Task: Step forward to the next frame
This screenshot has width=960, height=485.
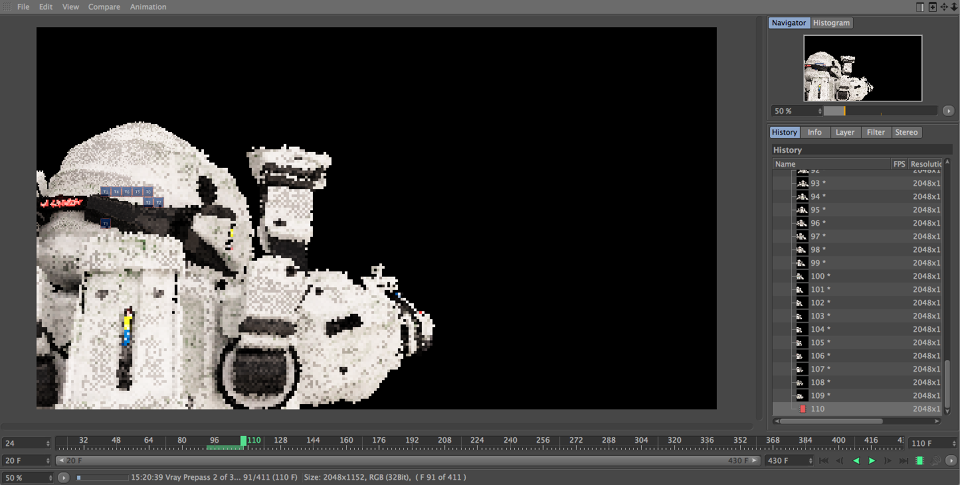Action: [x=888, y=461]
